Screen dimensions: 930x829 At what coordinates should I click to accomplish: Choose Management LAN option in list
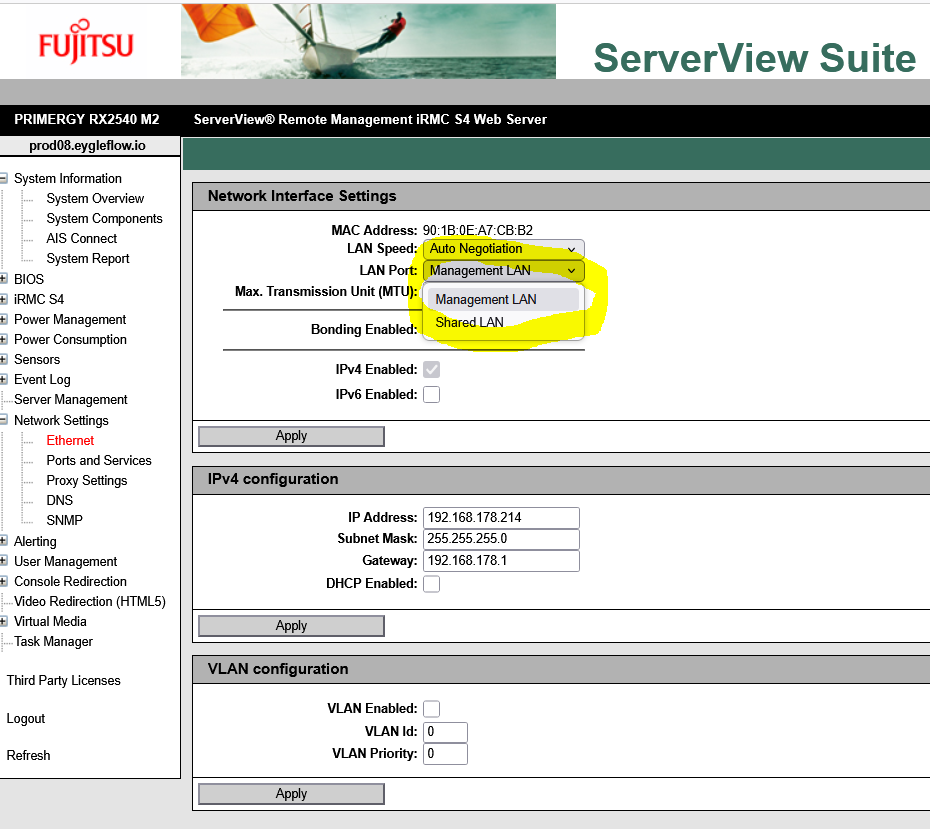[503, 299]
